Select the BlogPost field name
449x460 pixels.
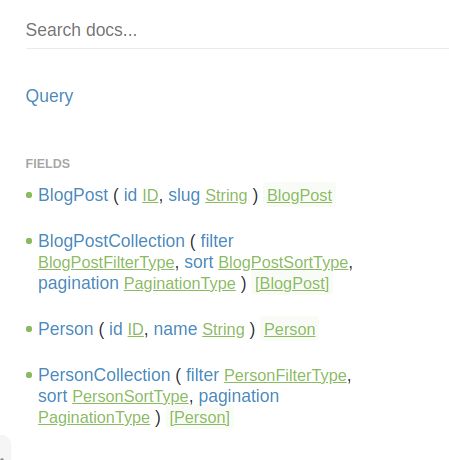73,195
